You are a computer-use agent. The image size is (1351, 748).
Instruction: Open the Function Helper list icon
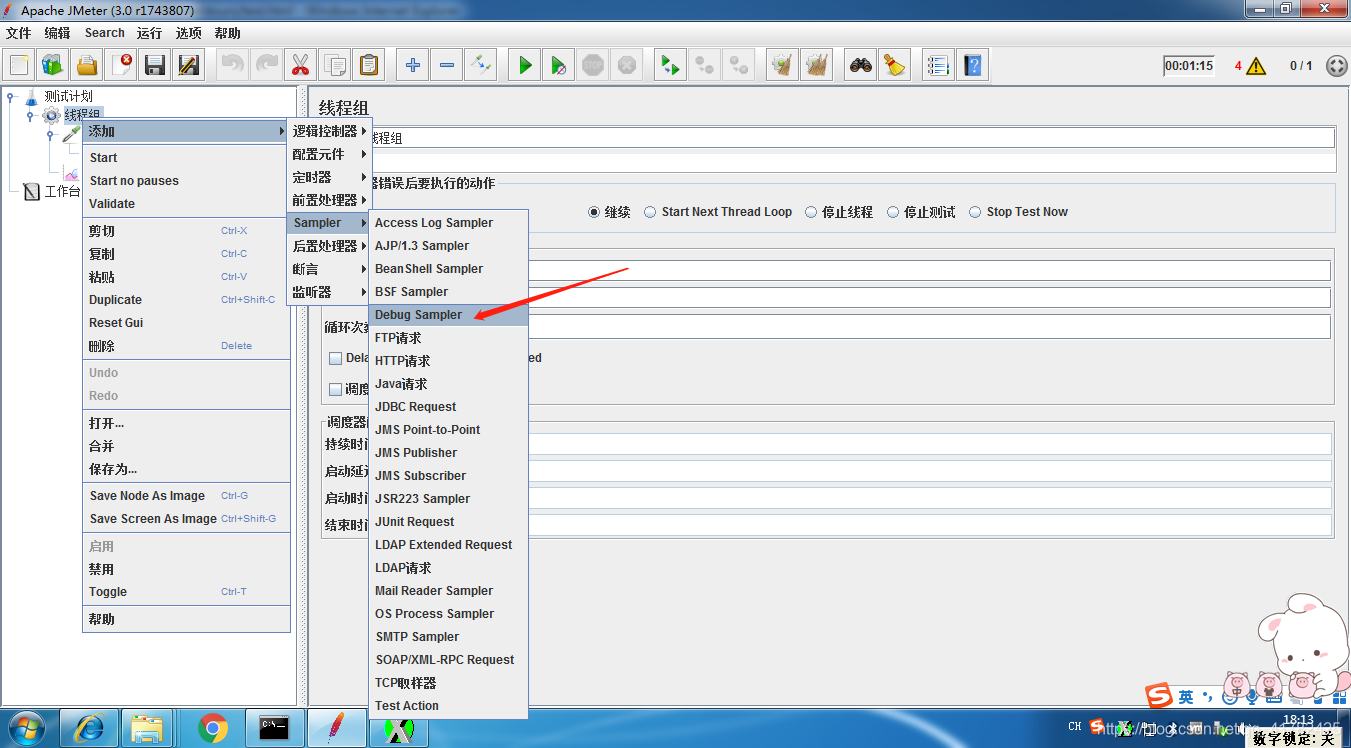[x=938, y=66]
